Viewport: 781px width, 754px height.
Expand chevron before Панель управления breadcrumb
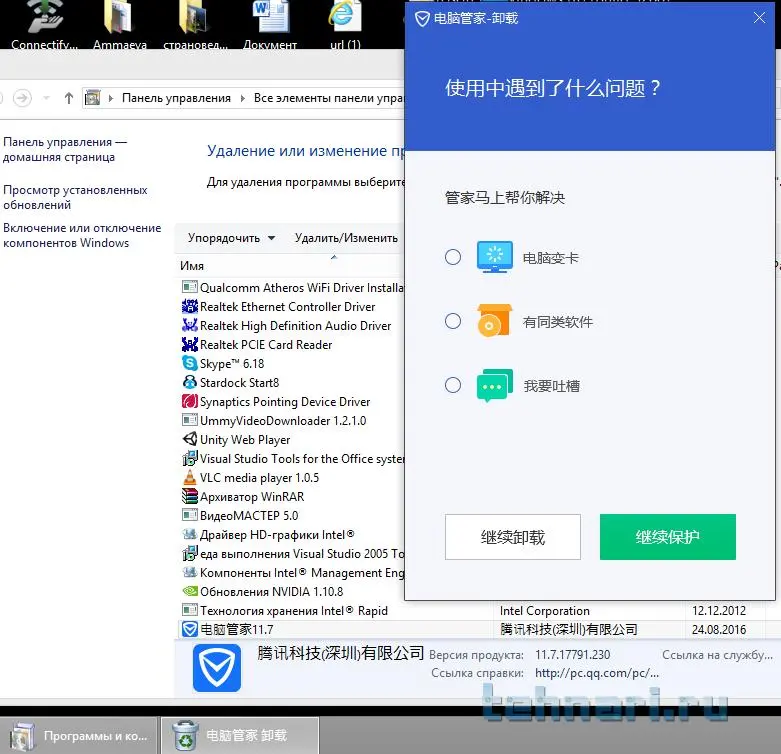(111, 98)
